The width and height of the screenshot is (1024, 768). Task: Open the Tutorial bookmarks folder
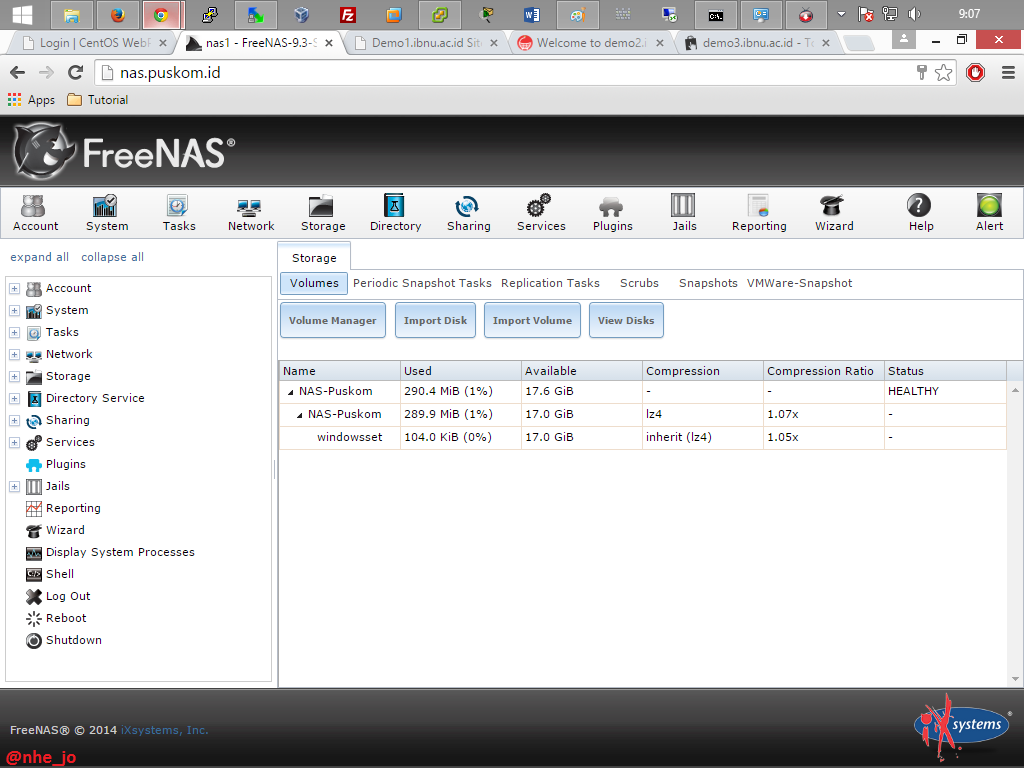coord(98,100)
